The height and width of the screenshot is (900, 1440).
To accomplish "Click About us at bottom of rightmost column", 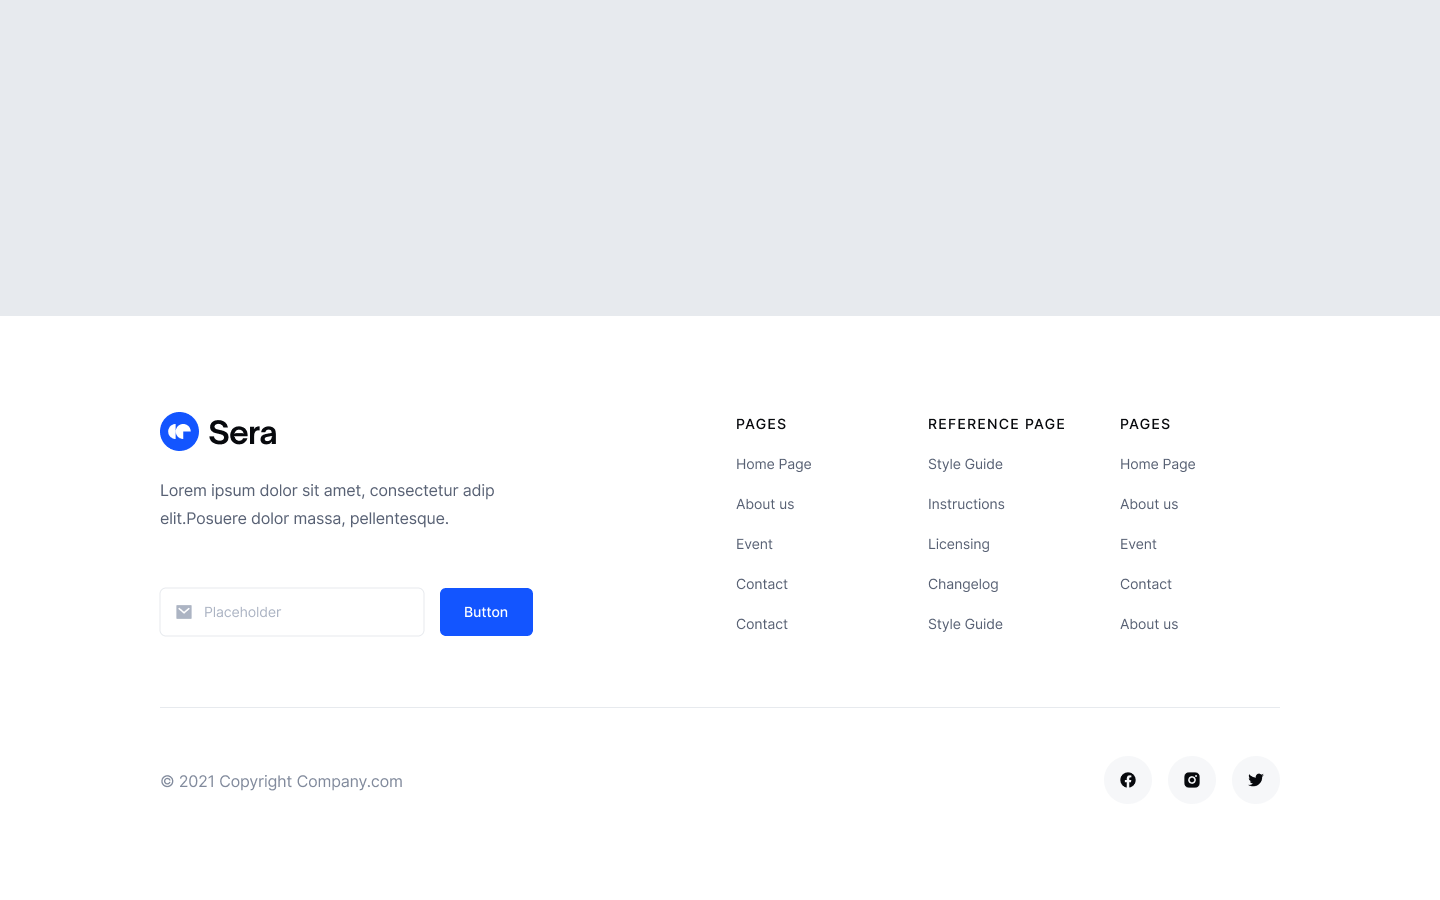I will click(x=1149, y=624).
